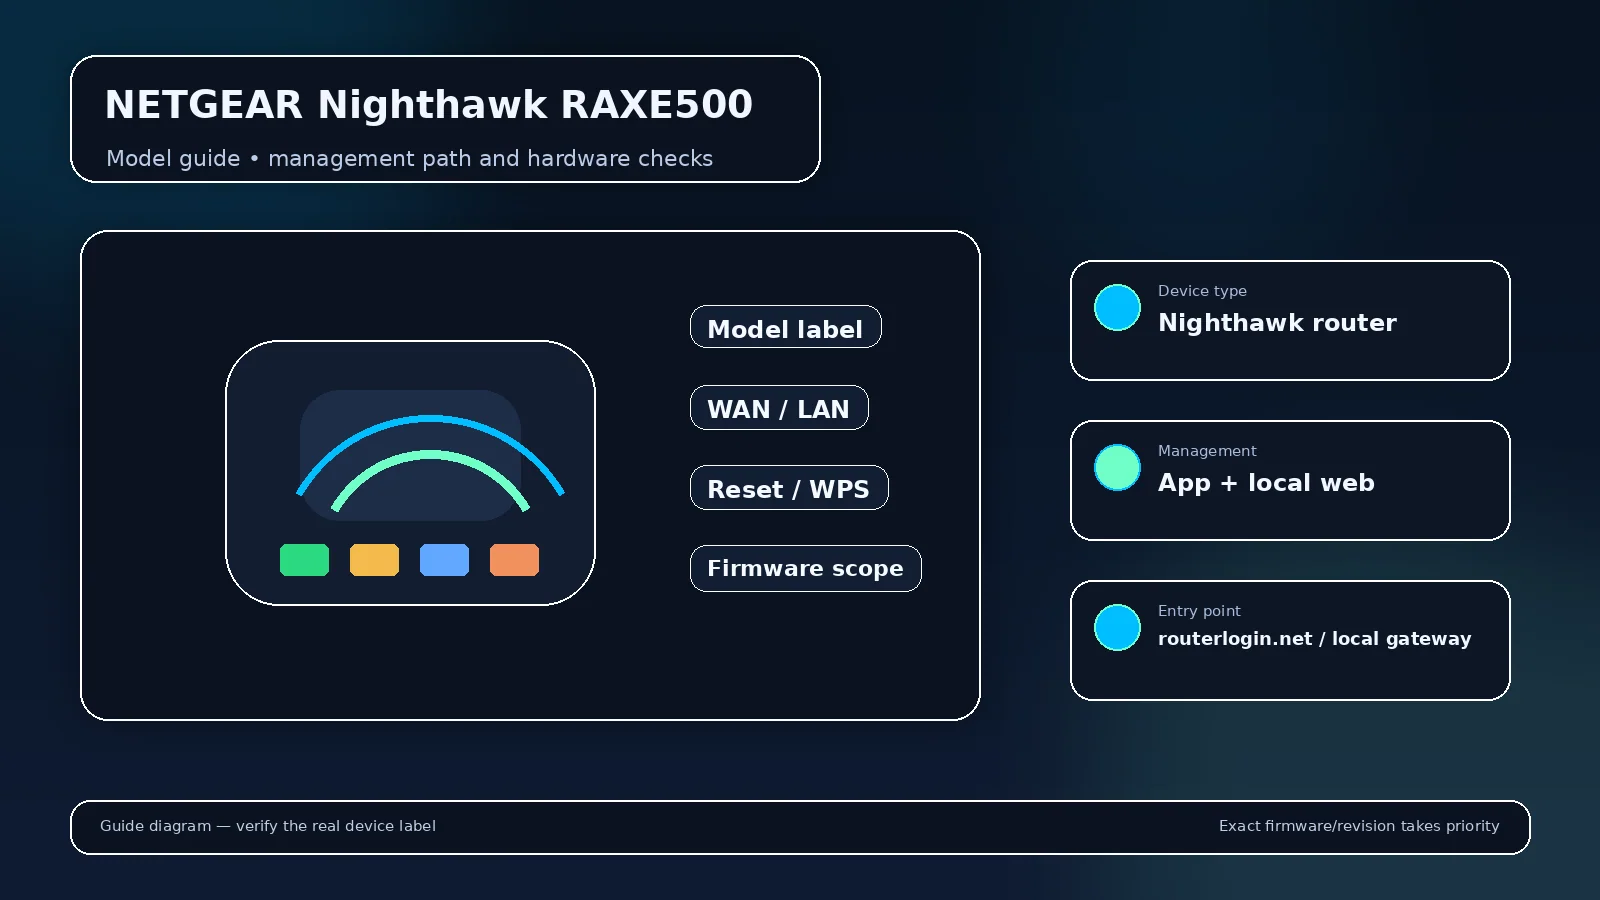Click Exact firmware/revision takes priority text

(x=1359, y=826)
